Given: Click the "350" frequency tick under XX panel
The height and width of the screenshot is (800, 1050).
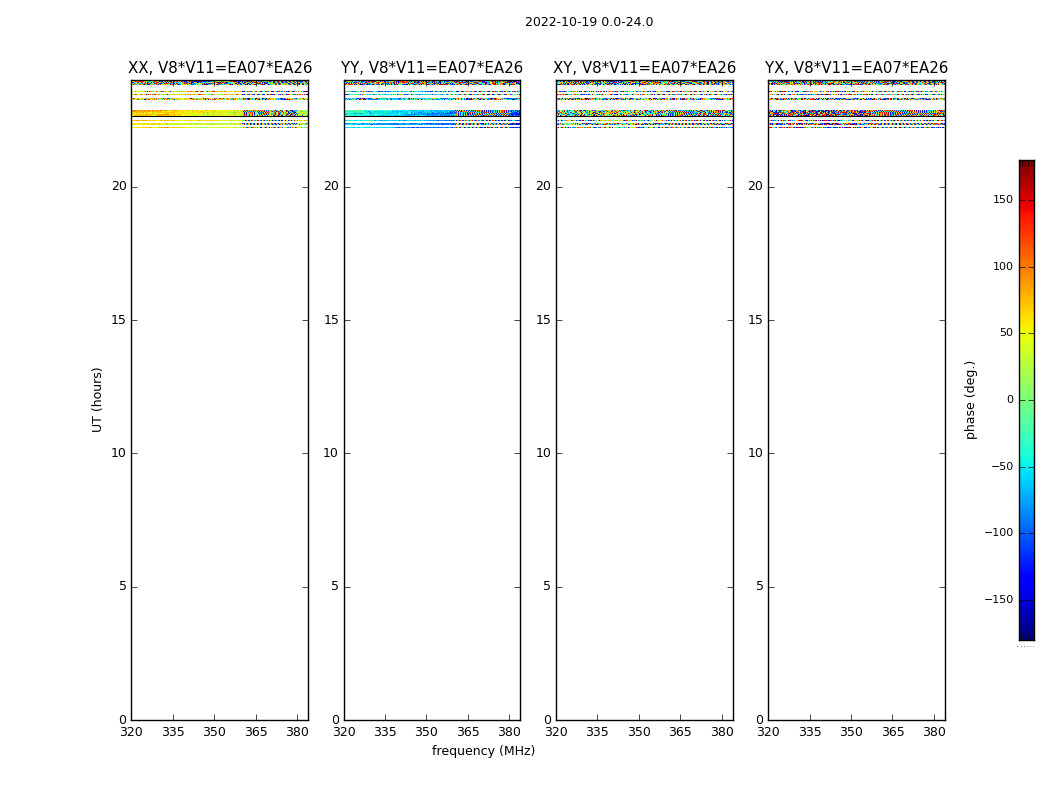Looking at the screenshot, I should [x=214, y=732].
